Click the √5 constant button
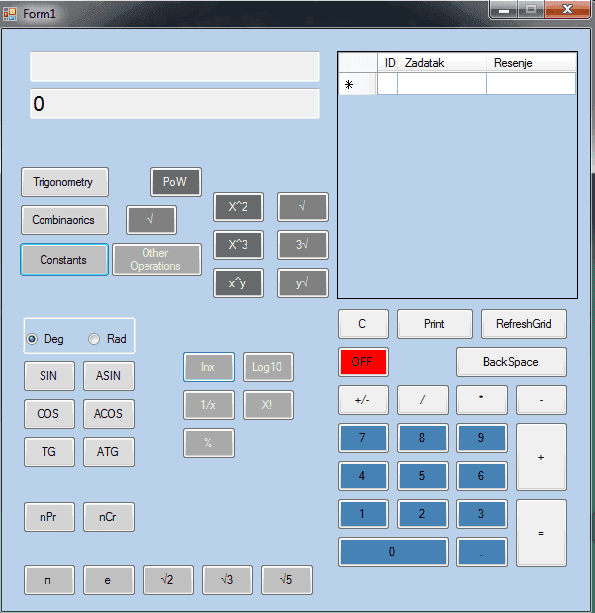Image resolution: width=595 pixels, height=613 pixels. pos(287,580)
